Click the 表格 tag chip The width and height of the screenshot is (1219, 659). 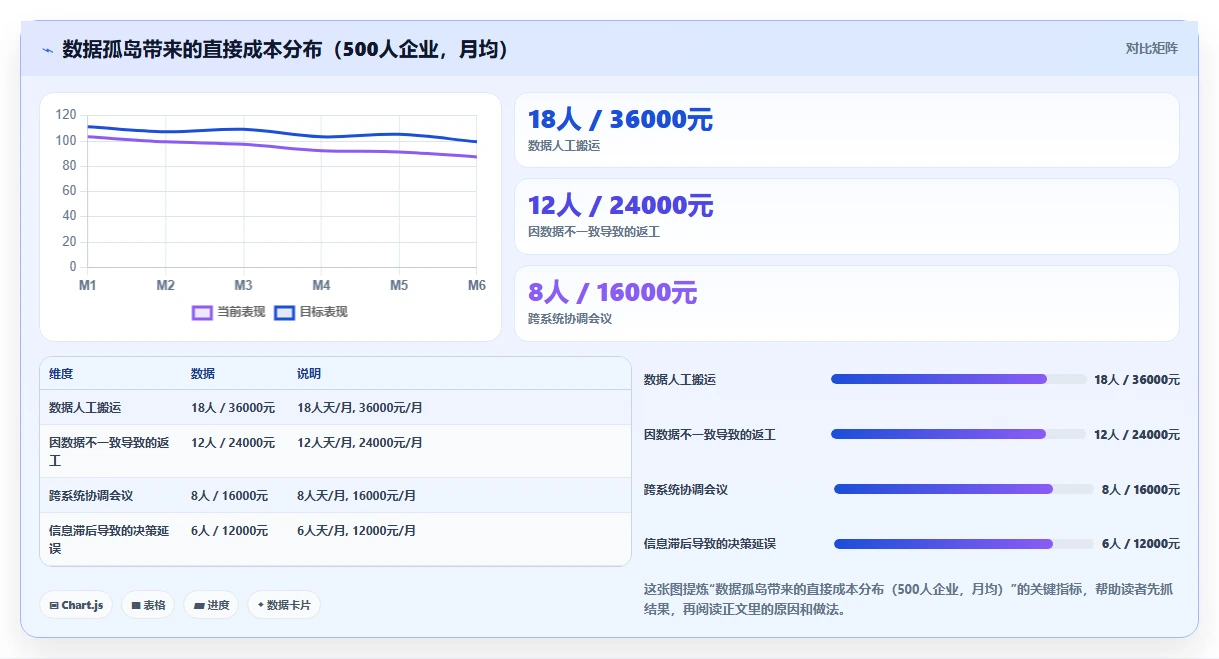click(x=148, y=605)
